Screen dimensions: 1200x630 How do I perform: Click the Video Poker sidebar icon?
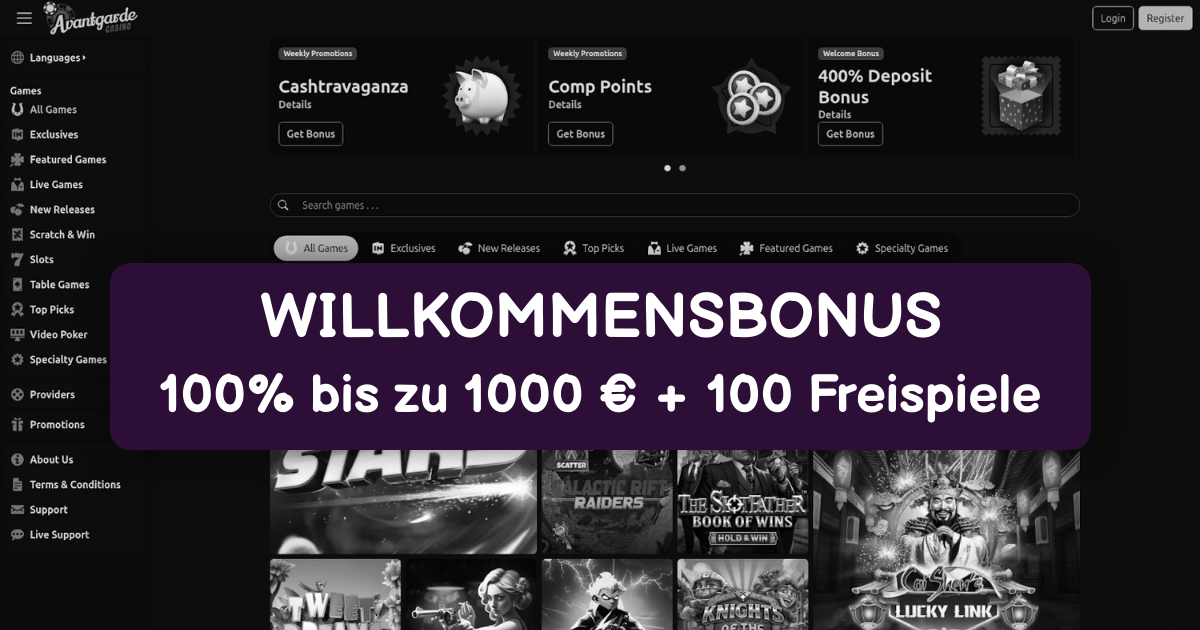tap(17, 334)
